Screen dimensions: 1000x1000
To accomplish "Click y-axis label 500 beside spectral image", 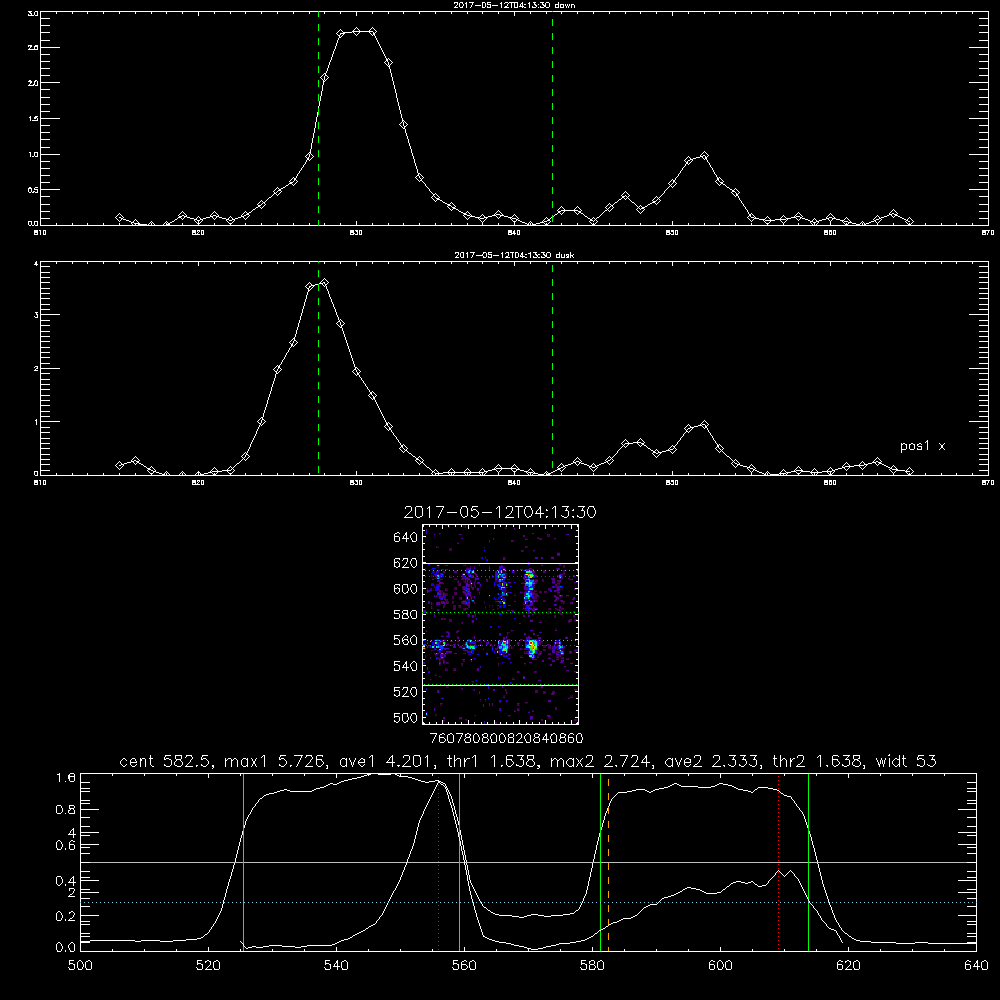I will [406, 717].
